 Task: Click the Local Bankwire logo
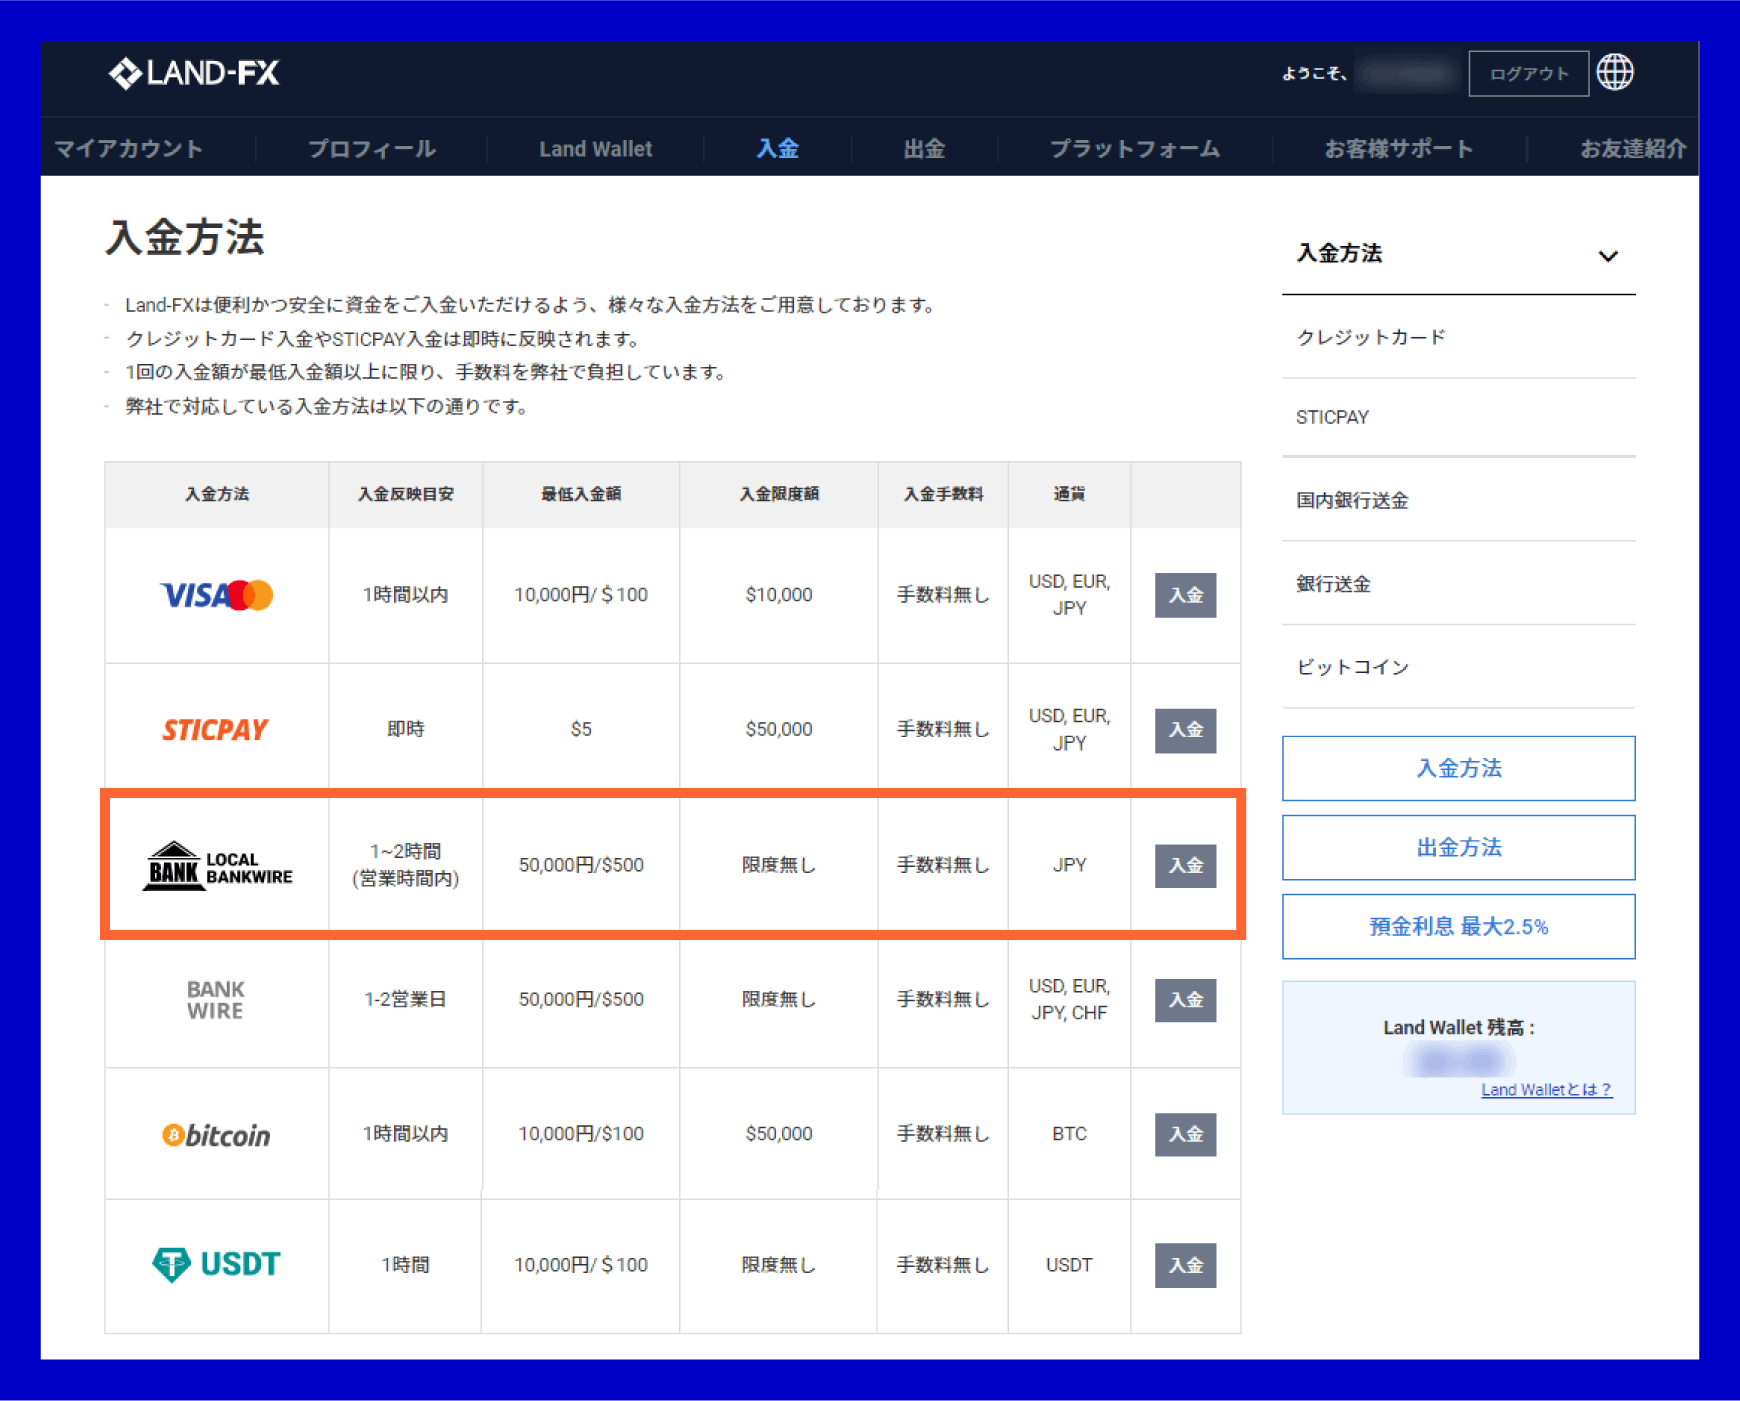tap(218, 866)
